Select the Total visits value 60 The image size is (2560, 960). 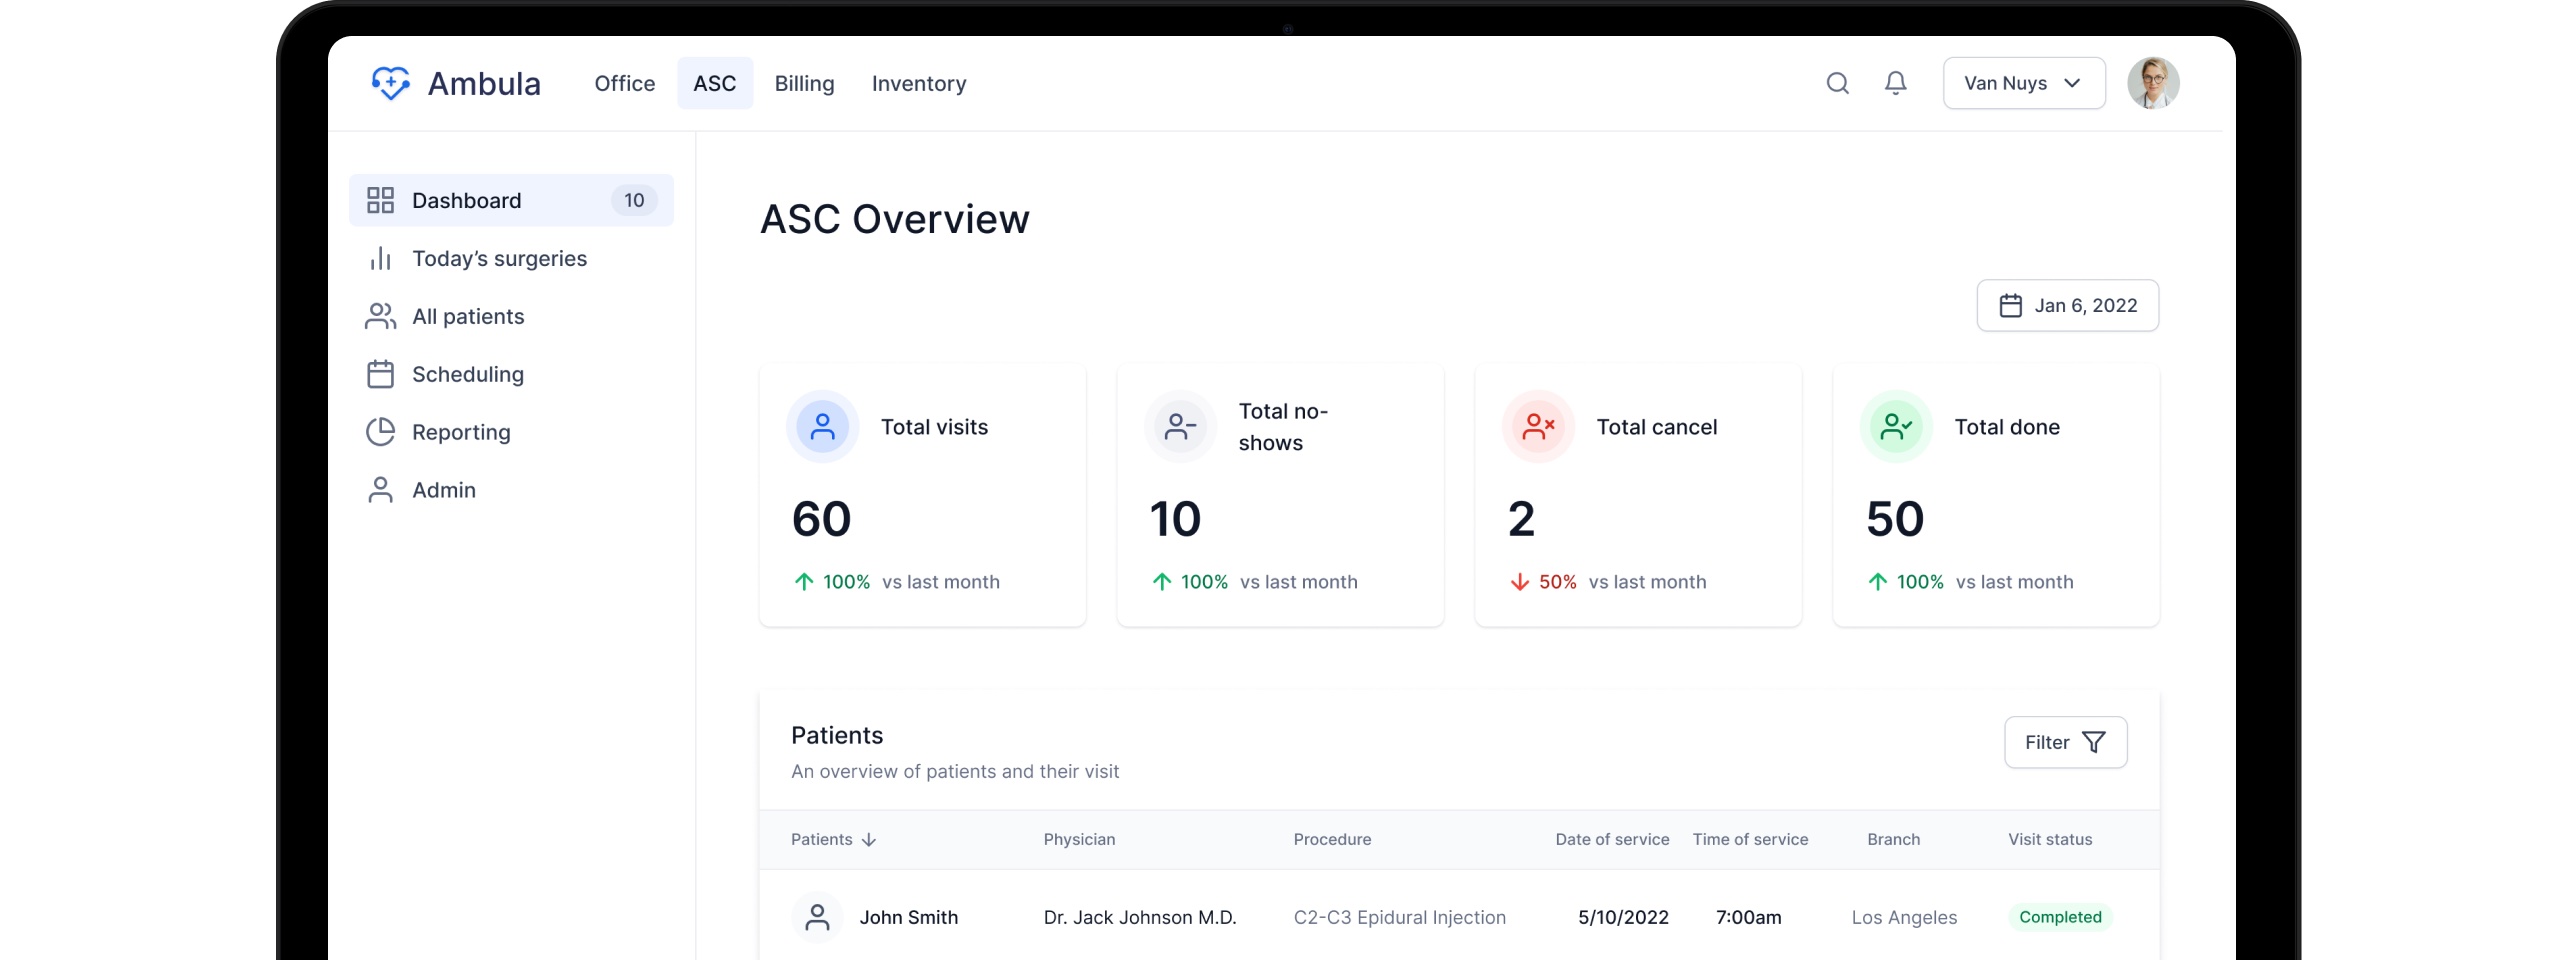[x=821, y=519]
